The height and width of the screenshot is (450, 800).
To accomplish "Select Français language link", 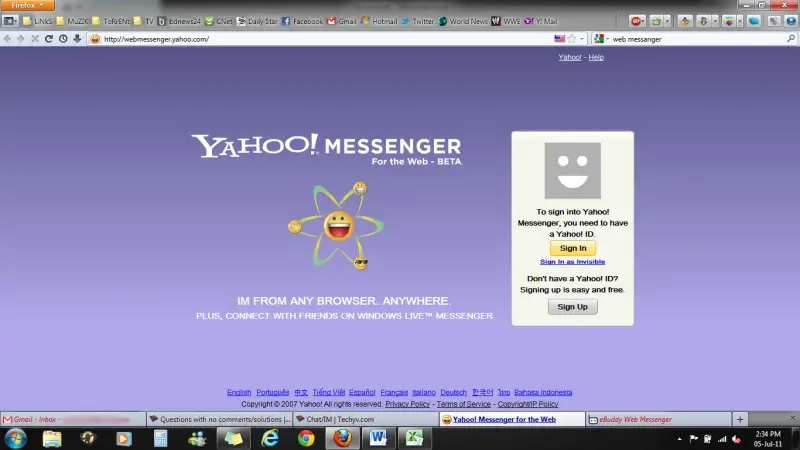I will click(x=394, y=392).
